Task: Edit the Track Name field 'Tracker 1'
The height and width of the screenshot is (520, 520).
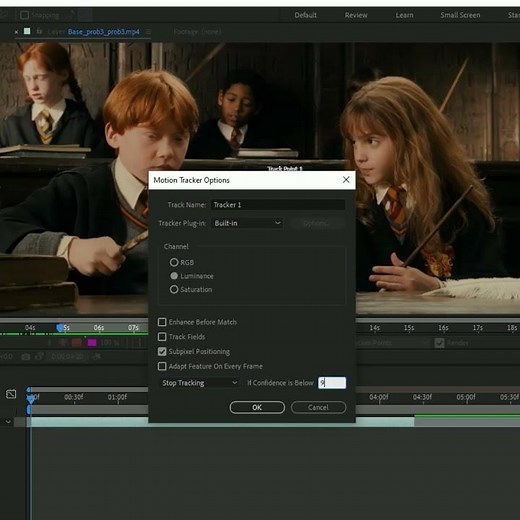Action: pyautogui.click(x=278, y=205)
